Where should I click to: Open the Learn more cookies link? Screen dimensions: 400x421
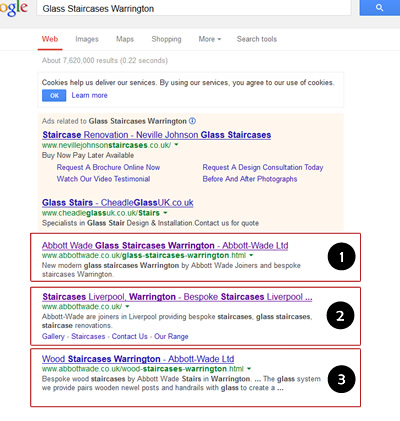coord(89,95)
